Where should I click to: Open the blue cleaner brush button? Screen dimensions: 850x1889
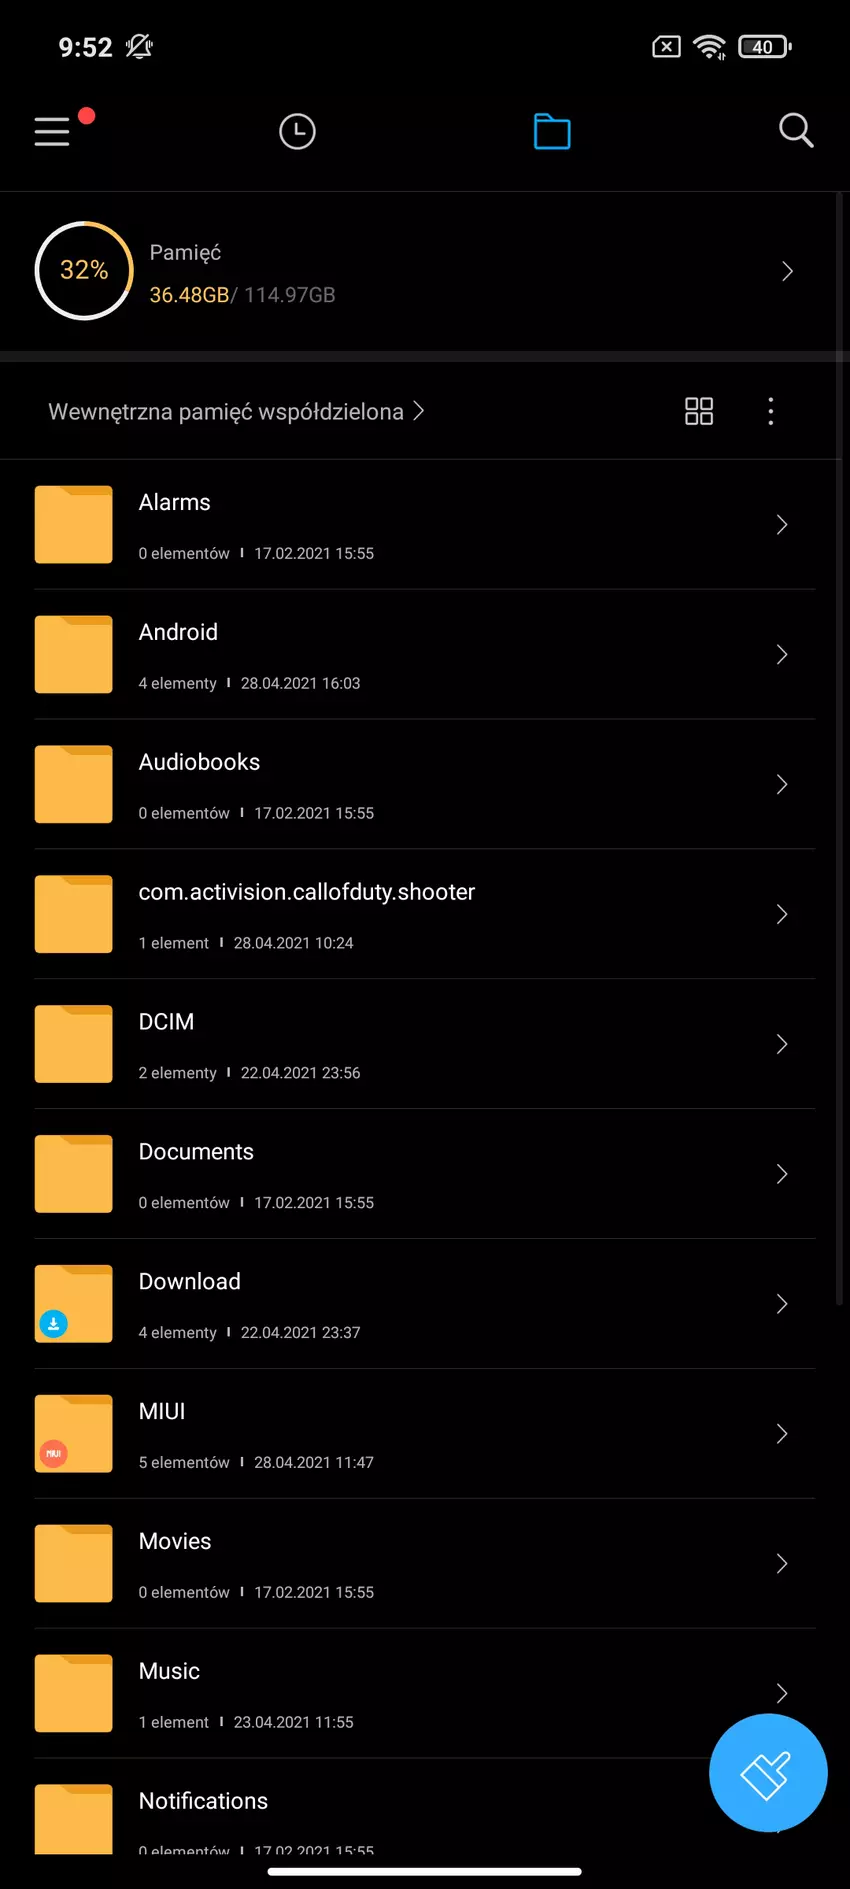coord(767,1772)
